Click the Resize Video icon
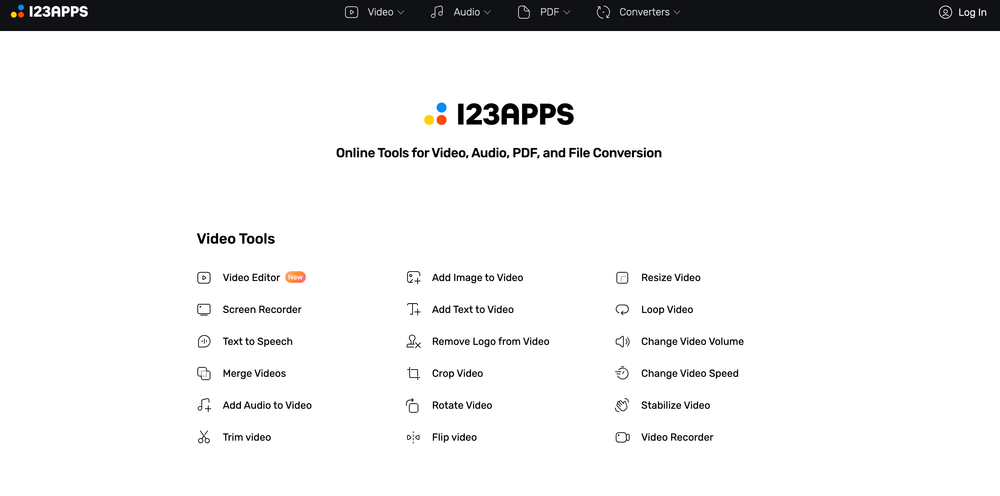 point(622,278)
